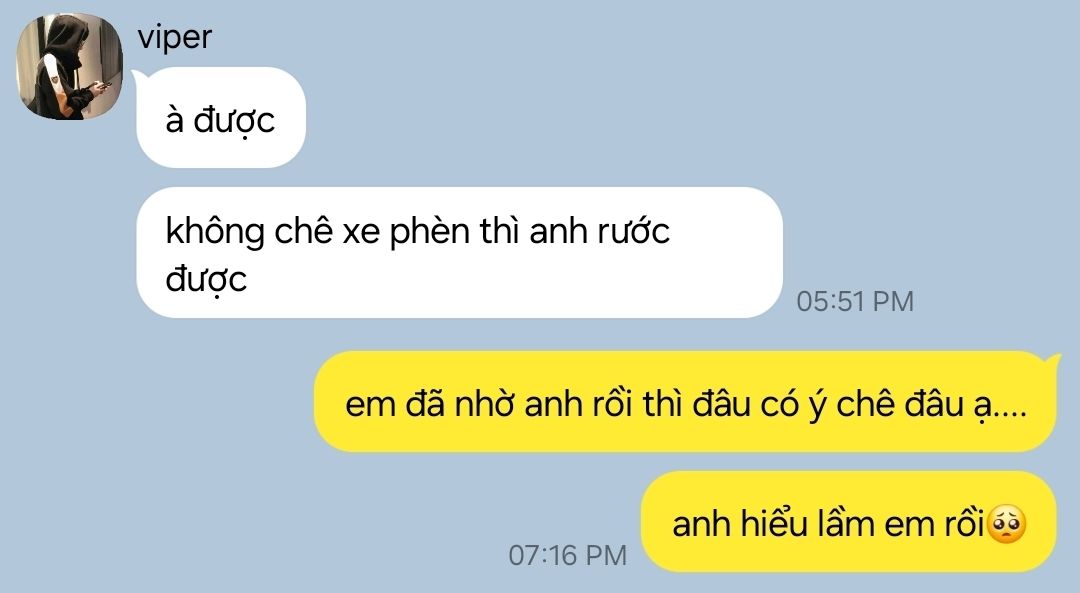
Task: Tap the yellow "em đã nhờ anh" message
Action: (x=685, y=402)
